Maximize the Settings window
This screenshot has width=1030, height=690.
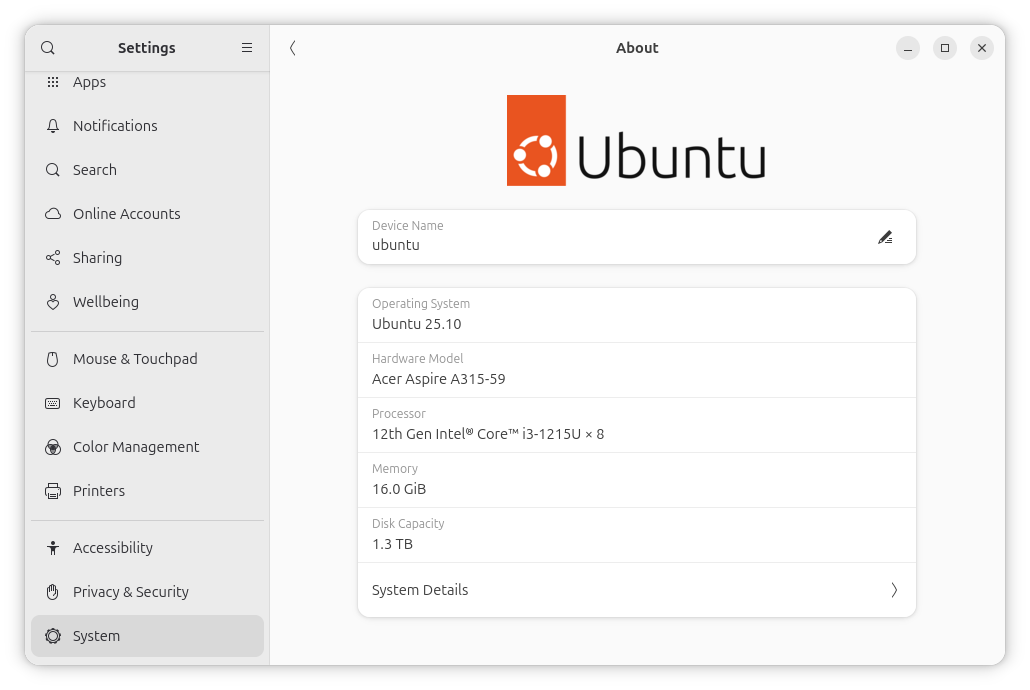point(944,48)
